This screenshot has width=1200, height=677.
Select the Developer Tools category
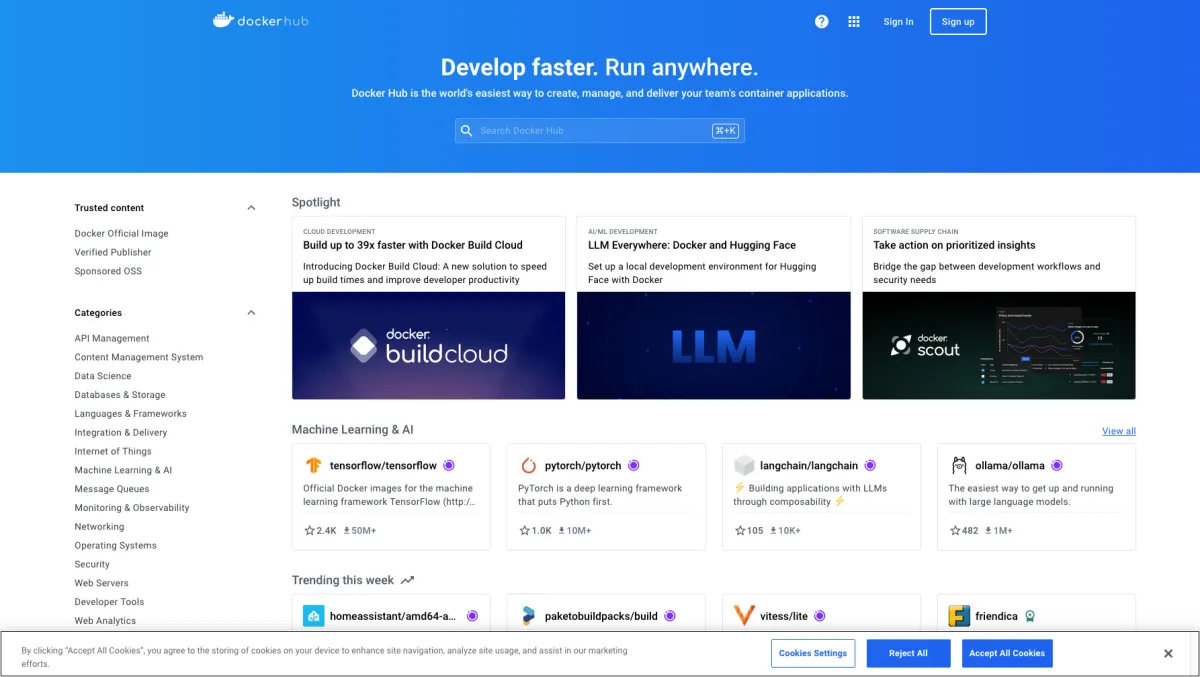click(x=109, y=602)
